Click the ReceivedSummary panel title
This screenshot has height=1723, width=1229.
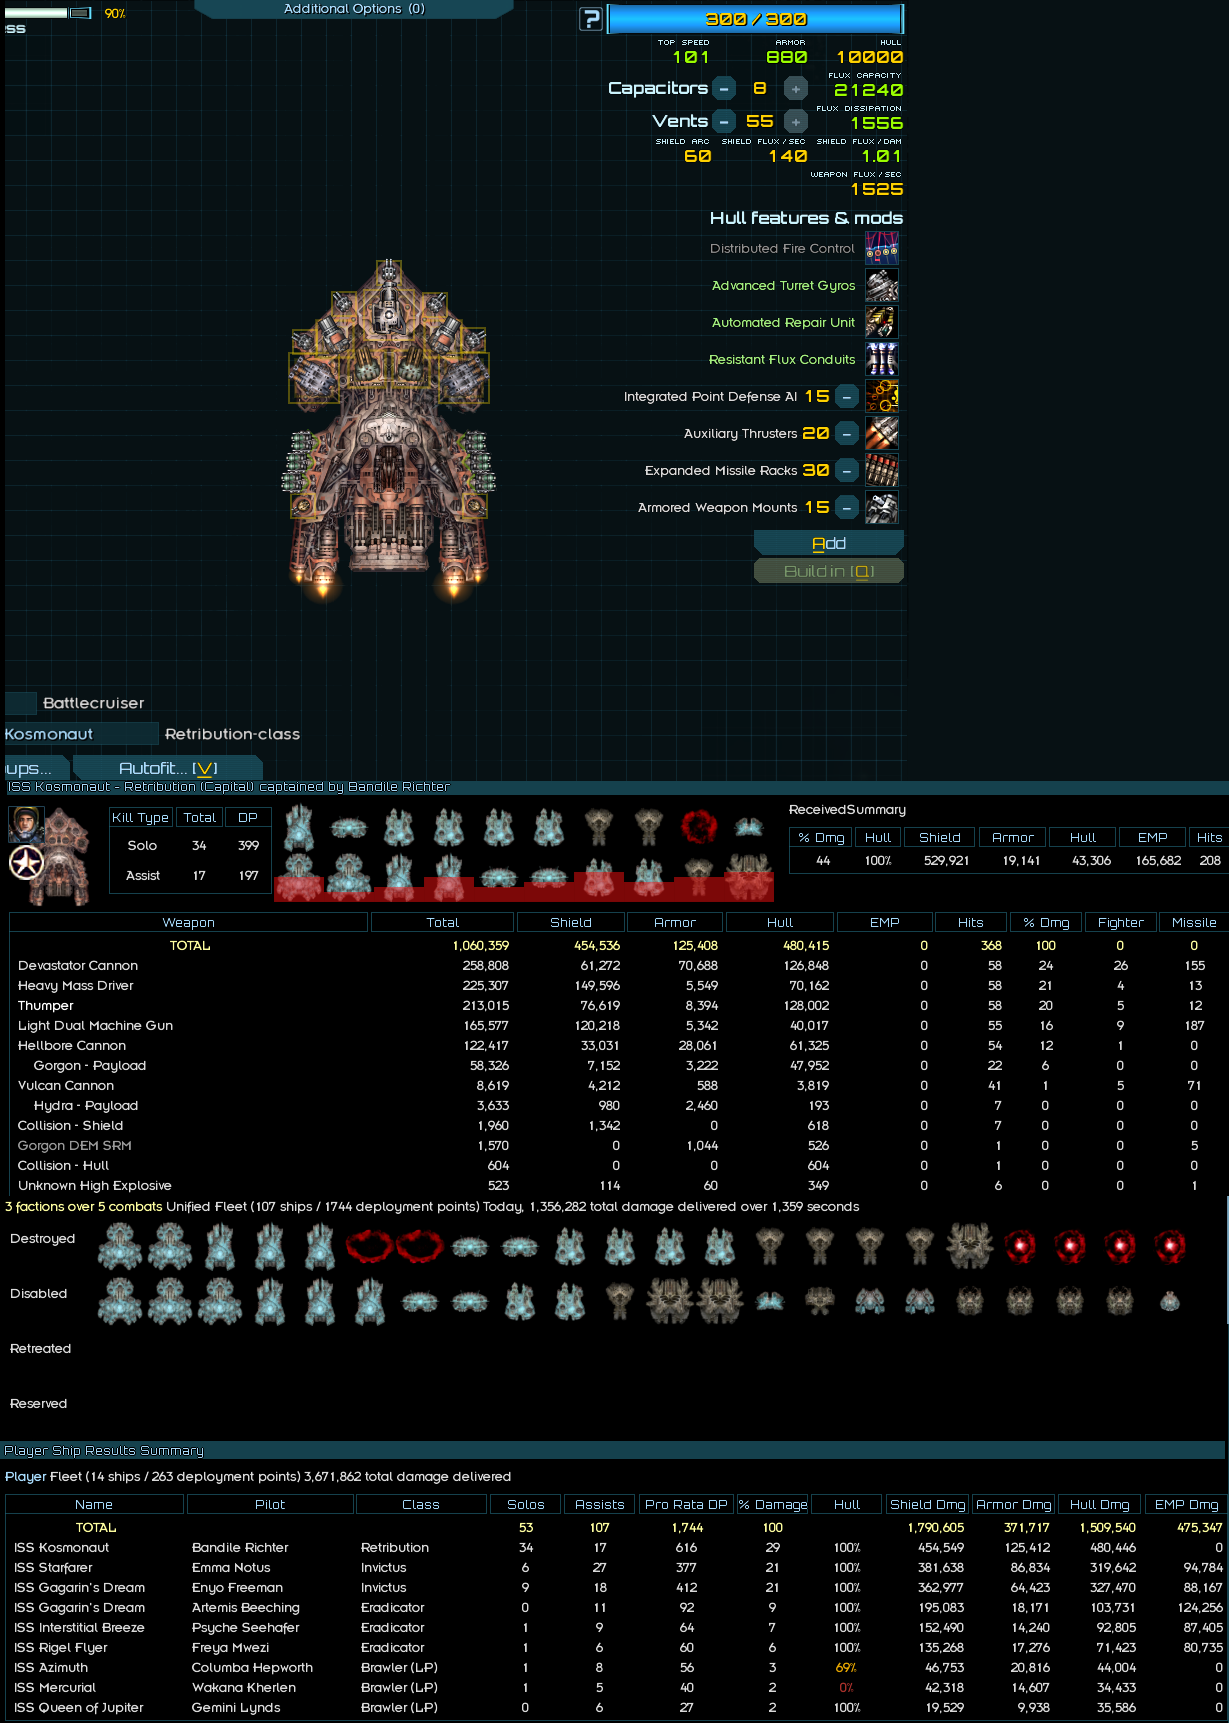tap(847, 809)
